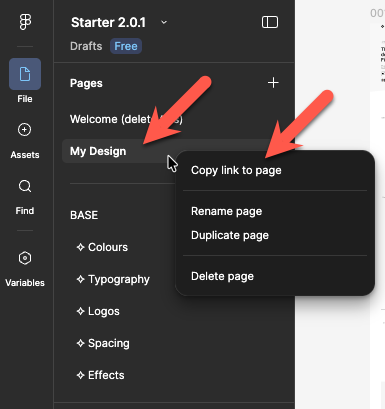Open the Colours page

108,247
